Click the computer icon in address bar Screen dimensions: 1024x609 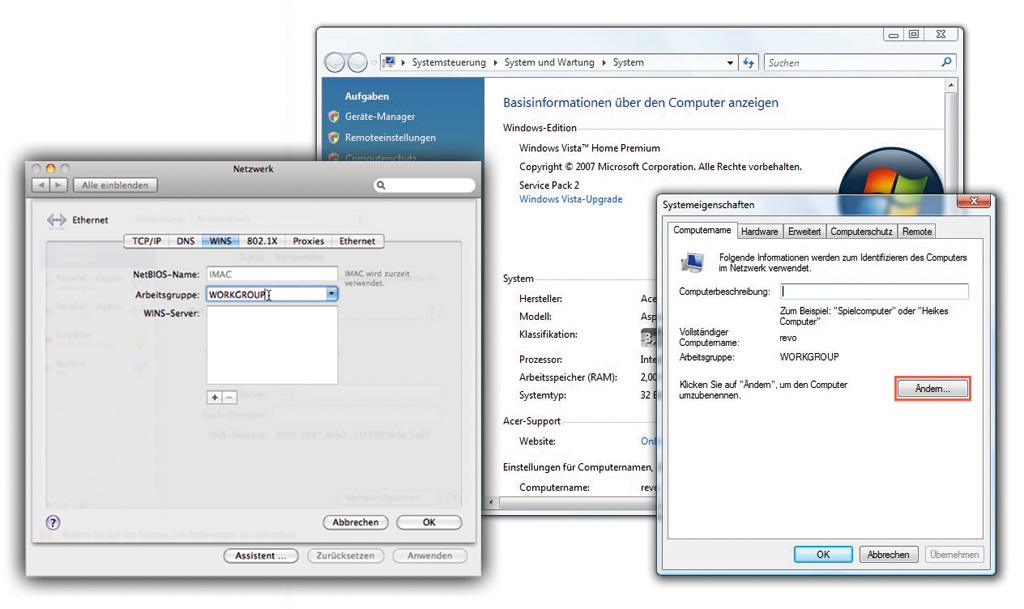389,62
